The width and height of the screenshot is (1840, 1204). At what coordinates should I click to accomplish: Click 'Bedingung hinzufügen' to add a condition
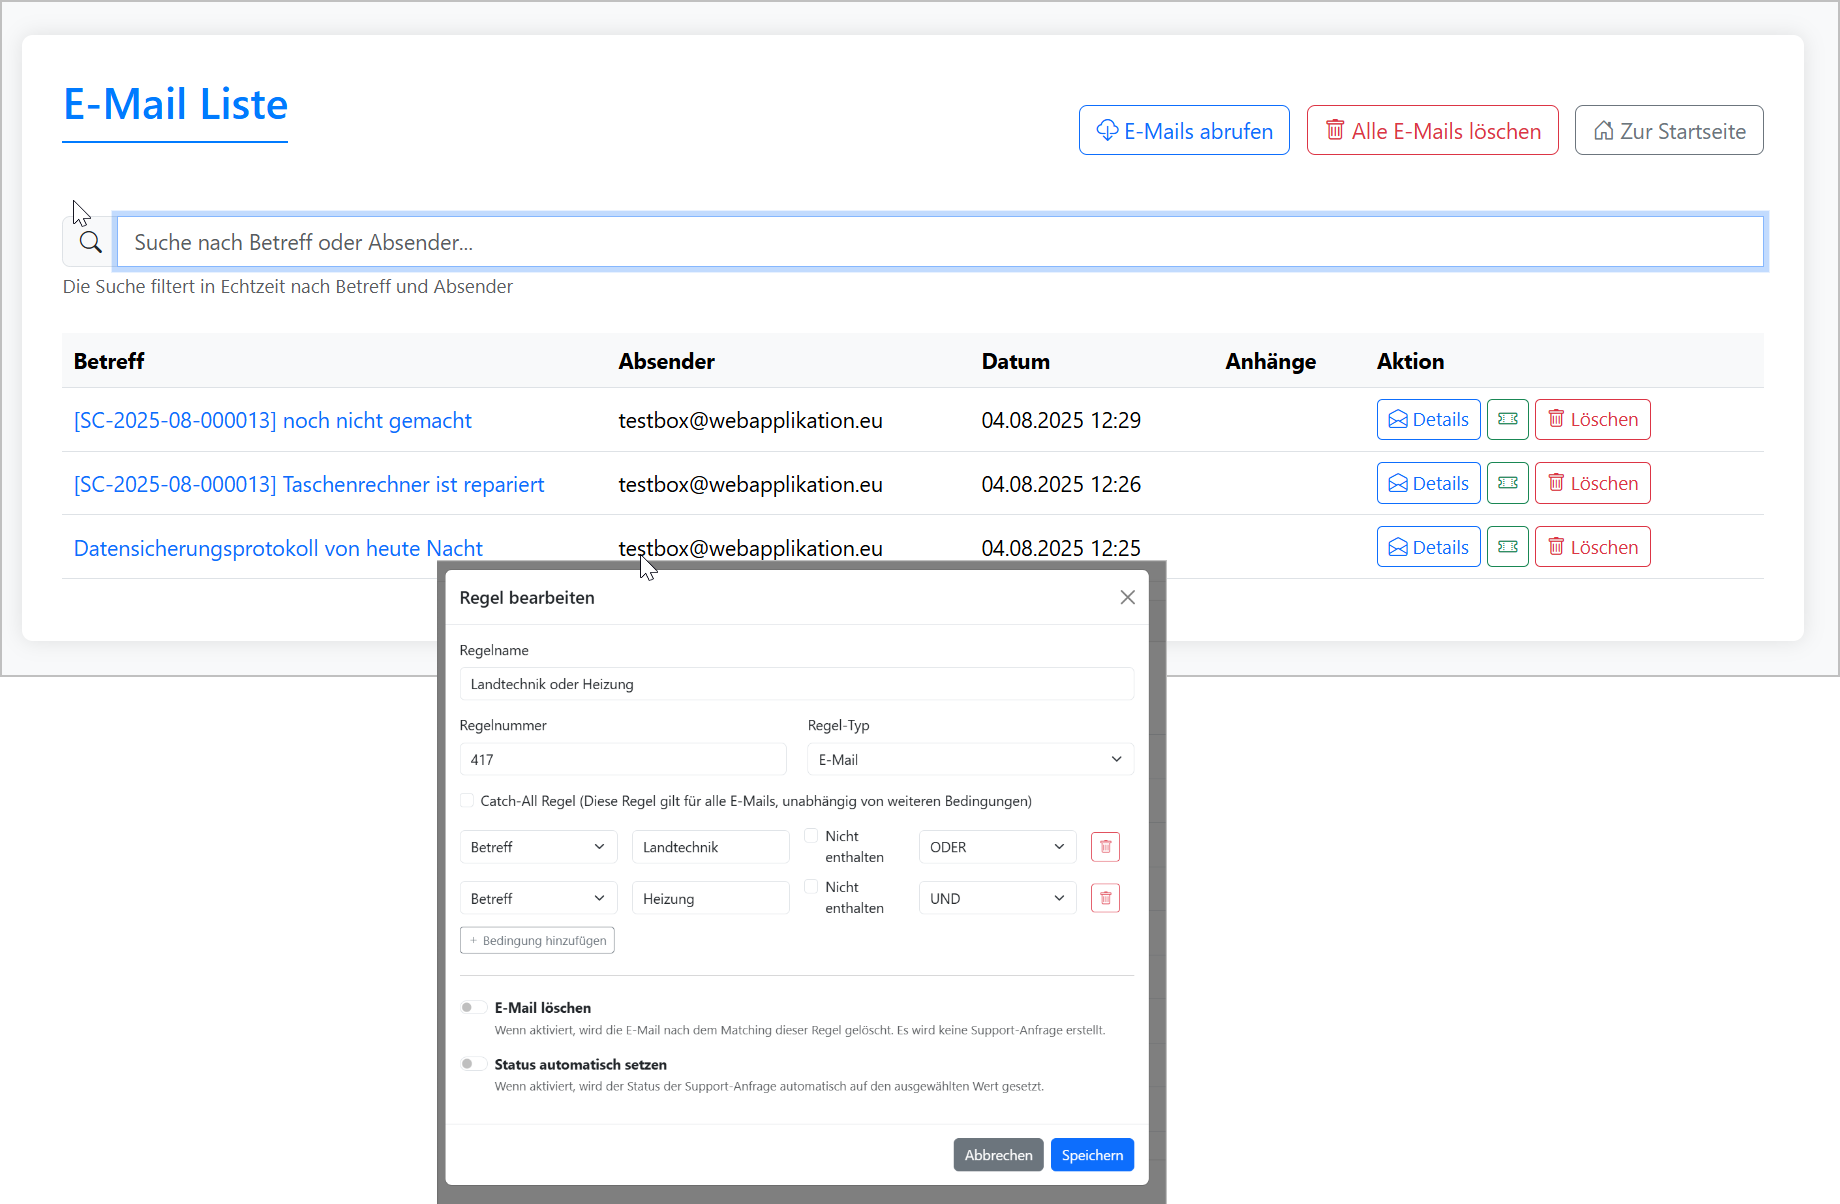[537, 940]
